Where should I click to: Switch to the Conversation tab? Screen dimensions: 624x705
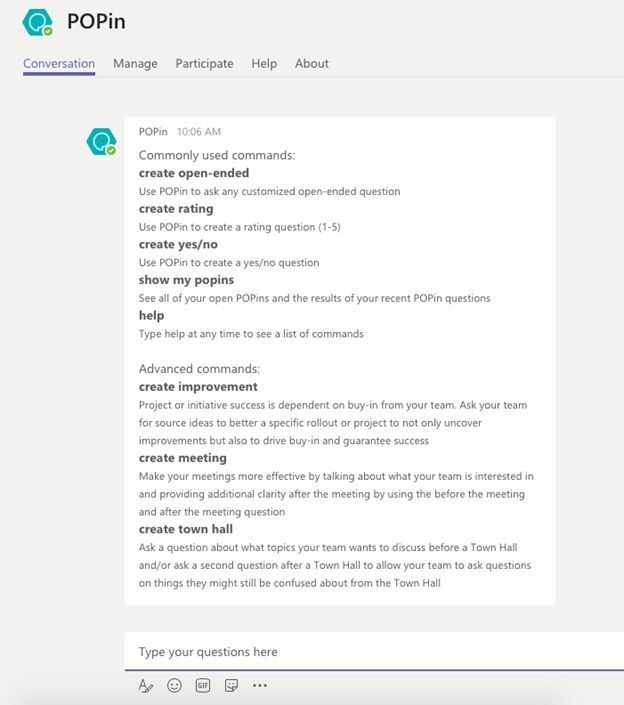tap(59, 63)
